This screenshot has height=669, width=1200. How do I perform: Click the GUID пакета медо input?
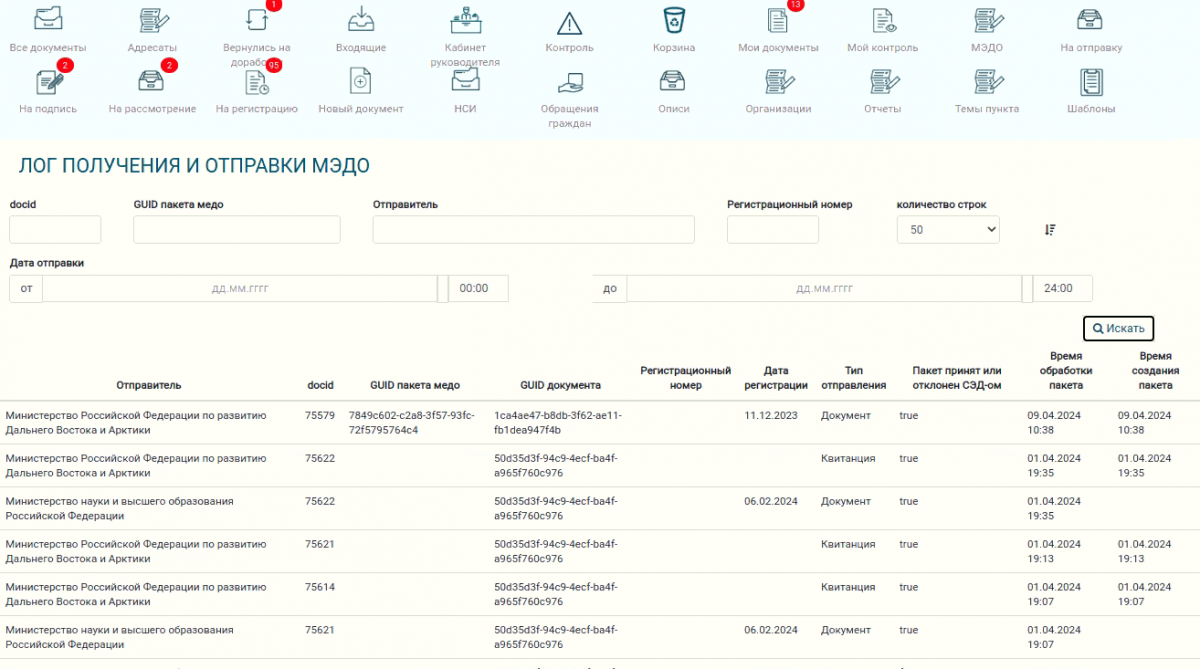(x=237, y=230)
